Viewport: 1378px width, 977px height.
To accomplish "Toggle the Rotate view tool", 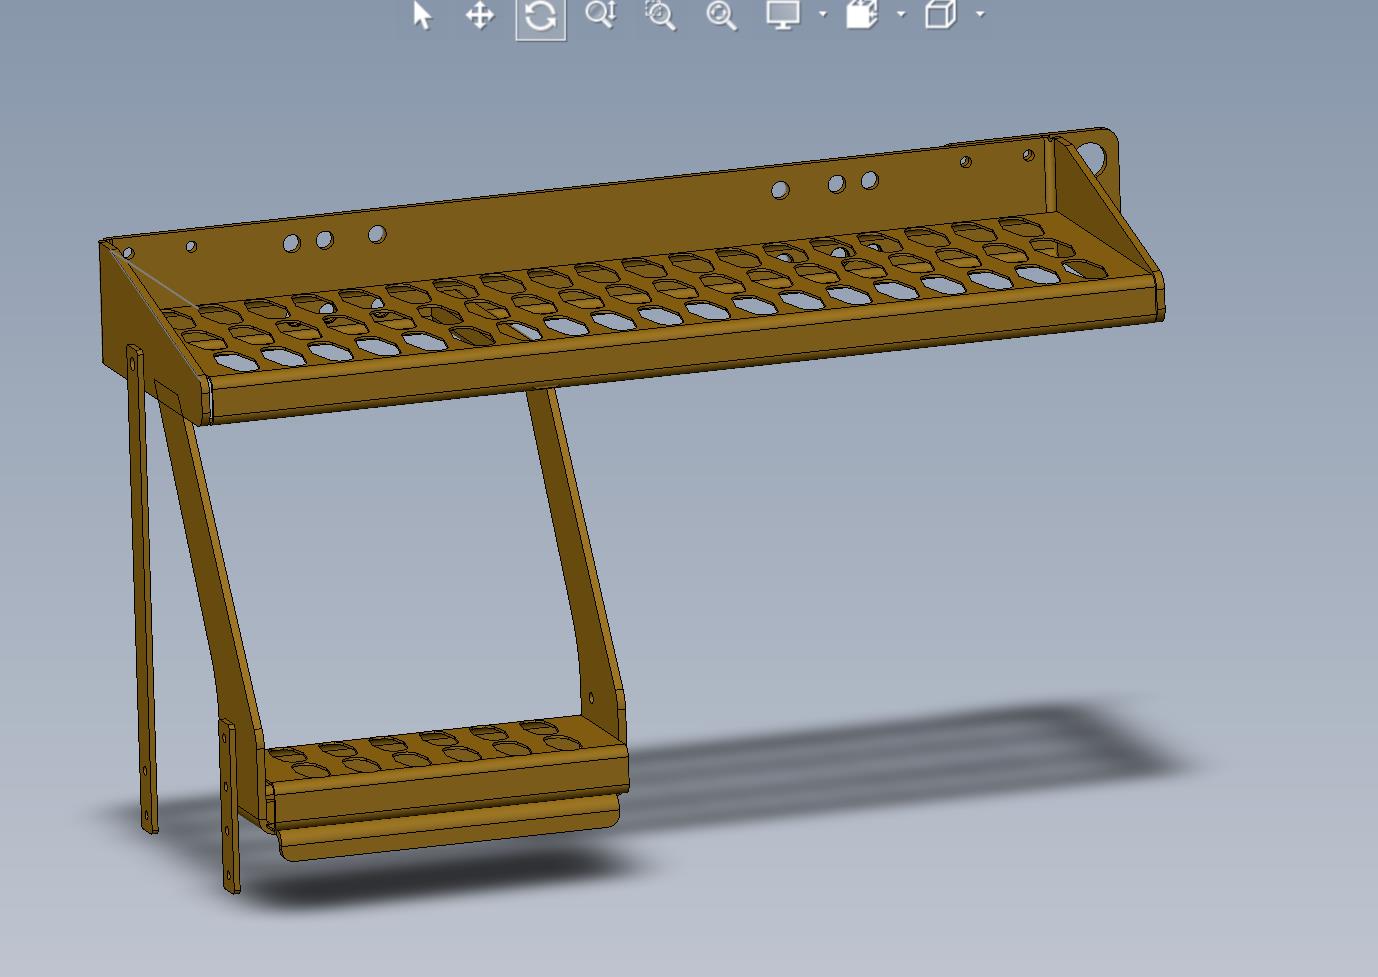I will pos(541,16).
